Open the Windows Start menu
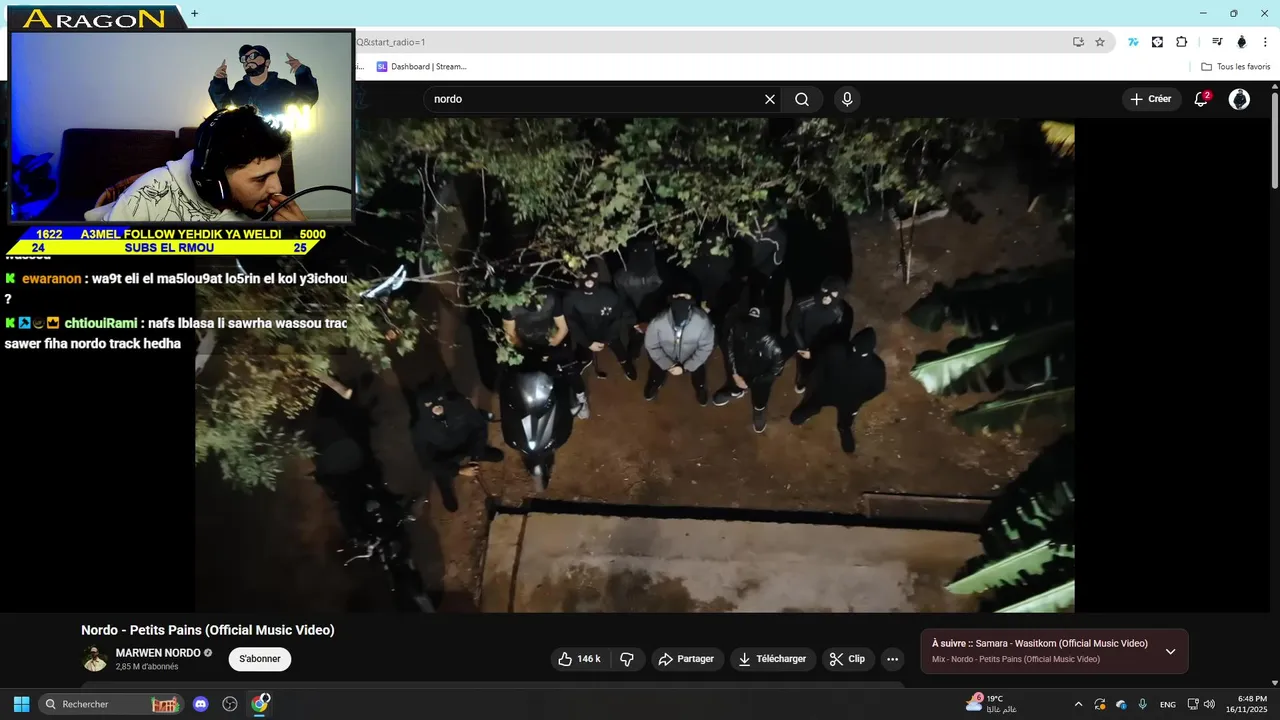1280x720 pixels. 21,704
